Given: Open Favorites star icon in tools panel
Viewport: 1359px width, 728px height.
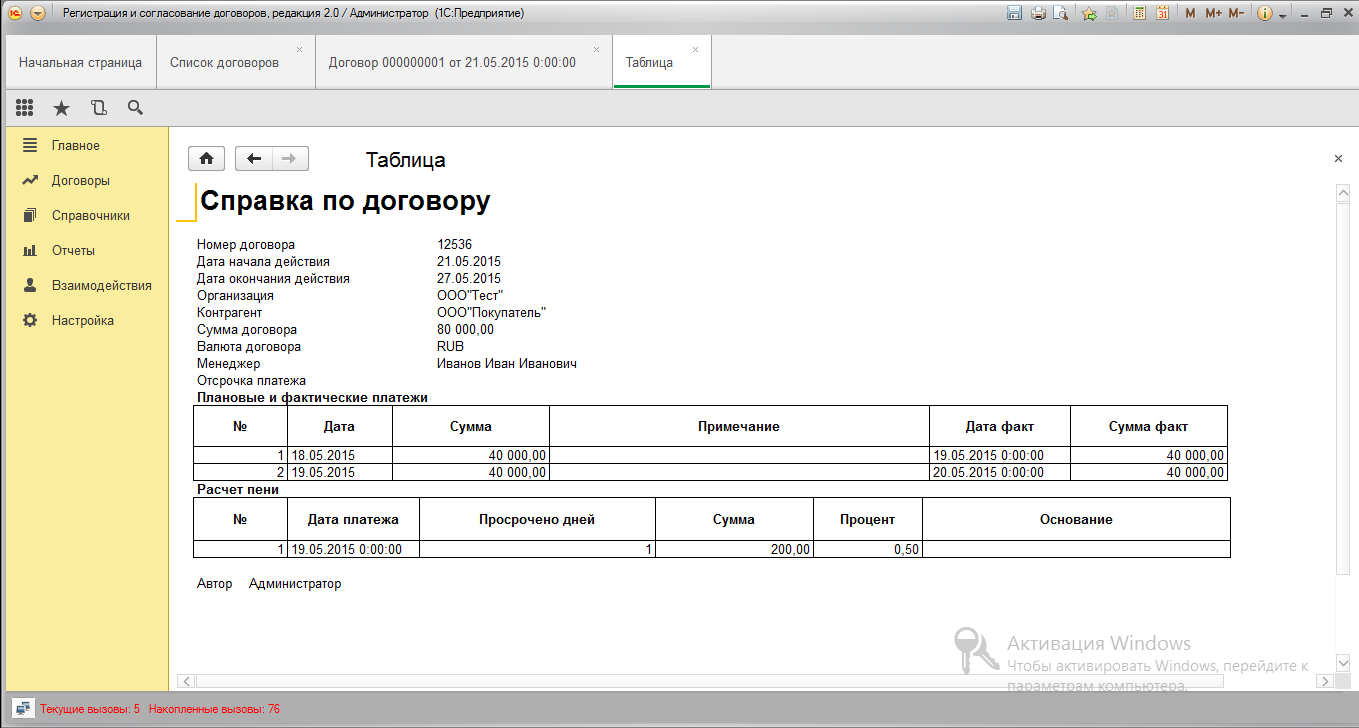Looking at the screenshot, I should 61,107.
